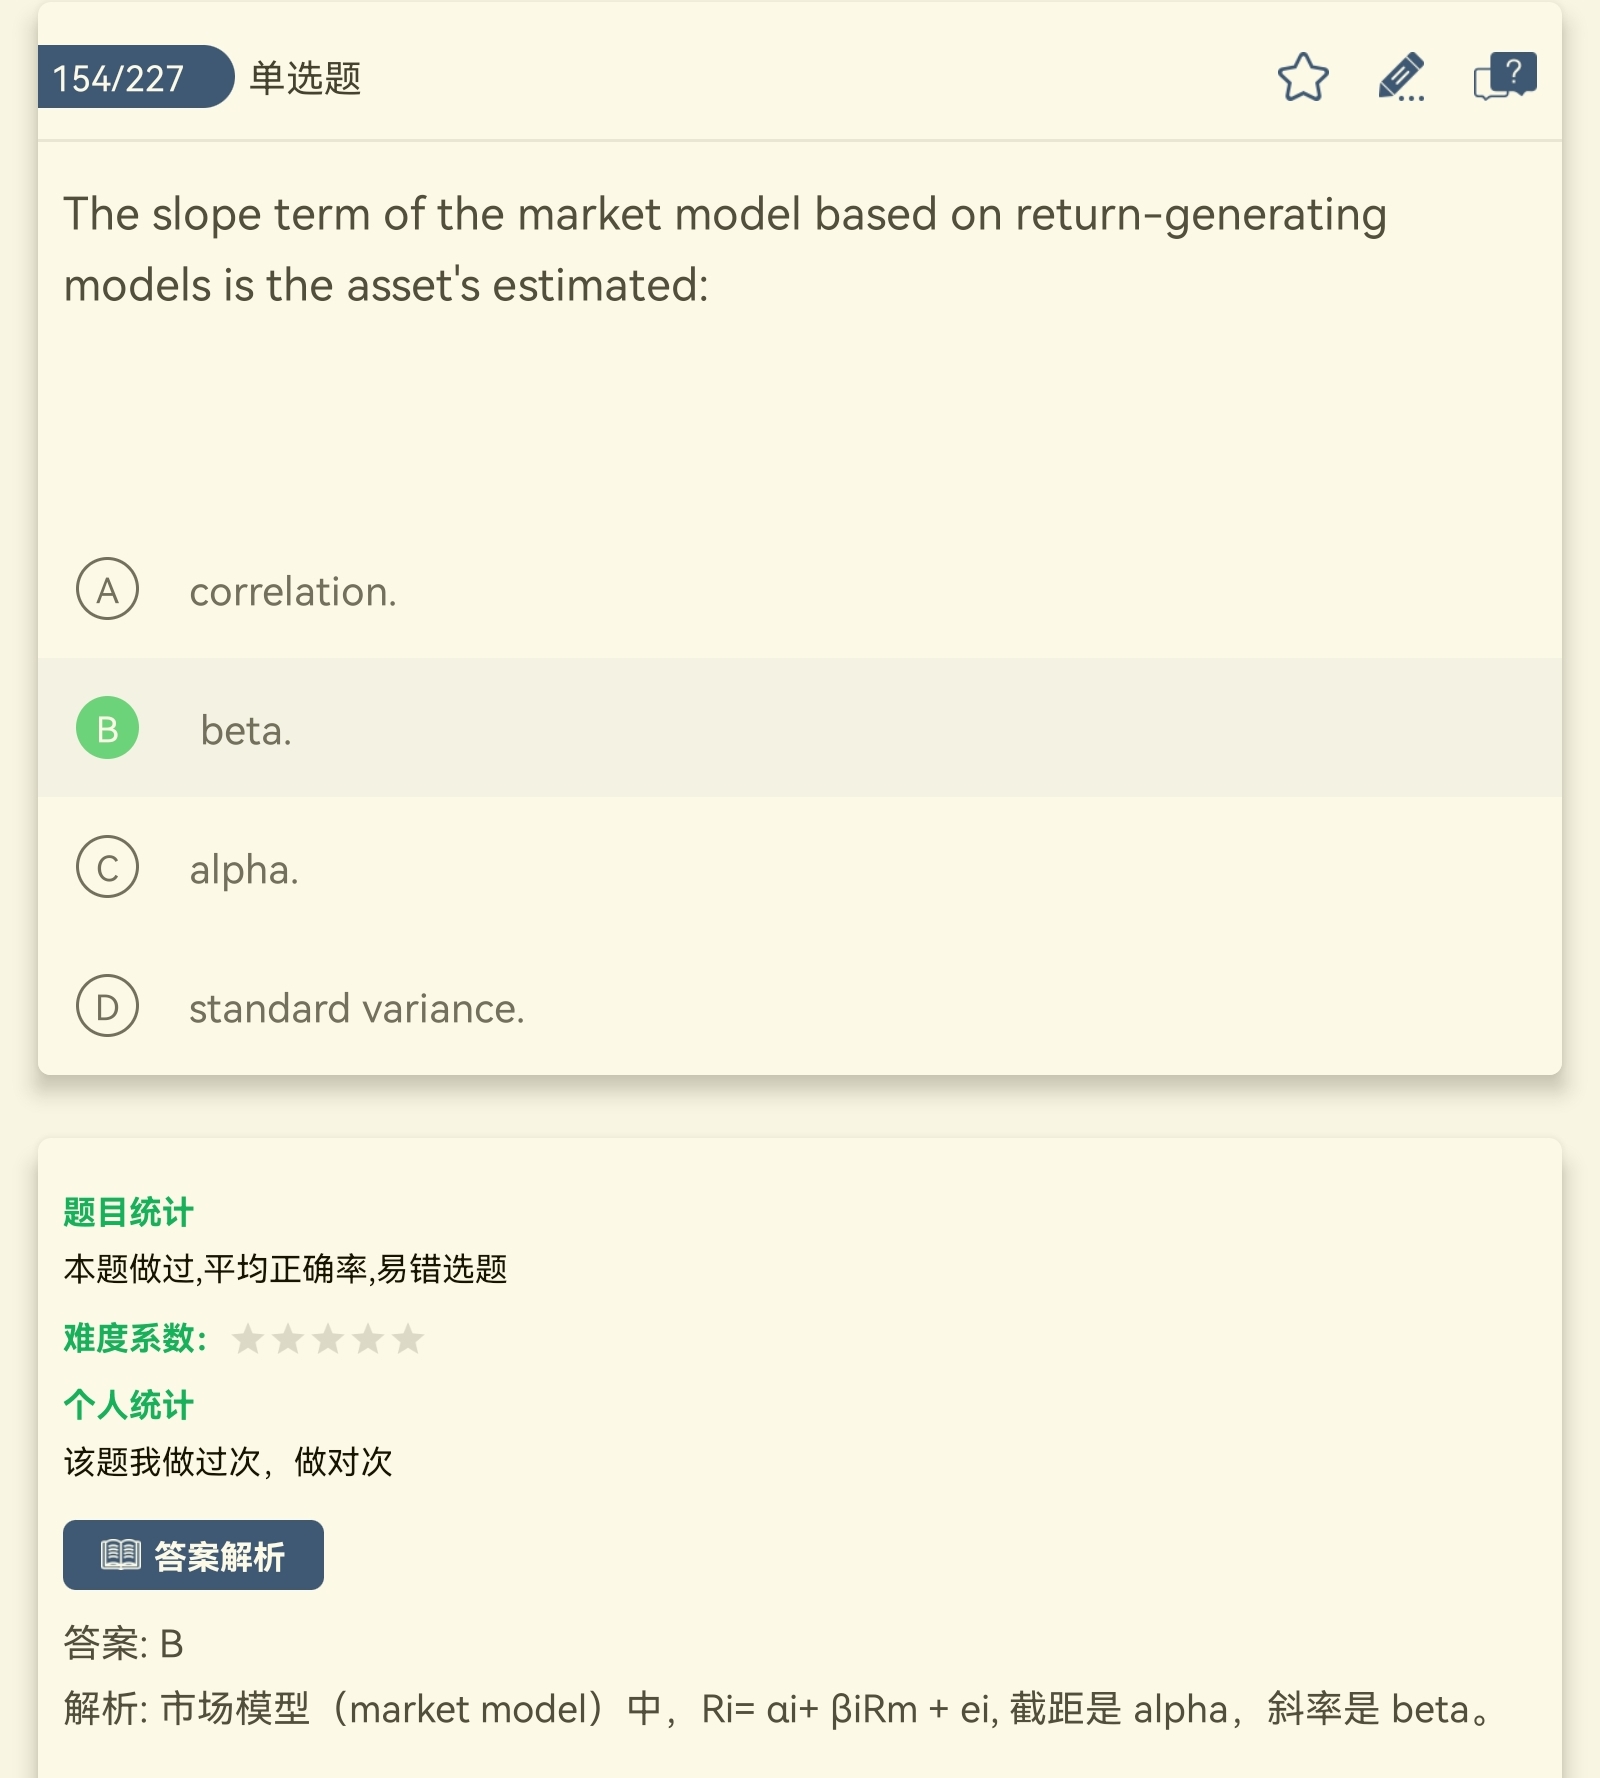Open the question feedback help icon
Image resolution: width=1600 pixels, height=1778 pixels.
coord(1504,77)
